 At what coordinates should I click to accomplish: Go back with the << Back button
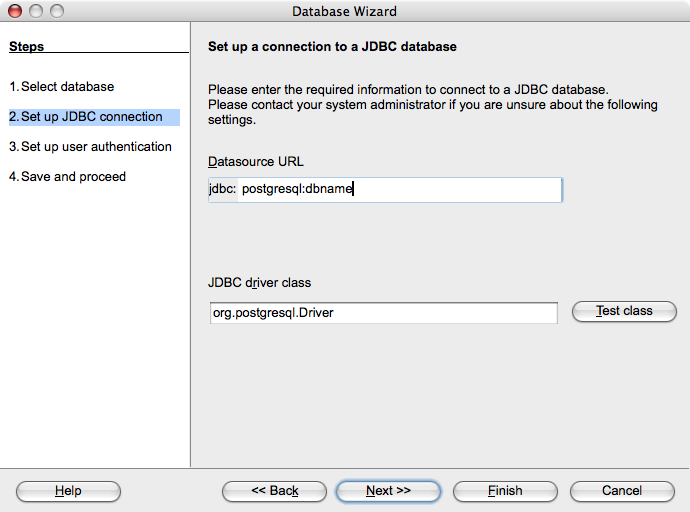[274, 491]
